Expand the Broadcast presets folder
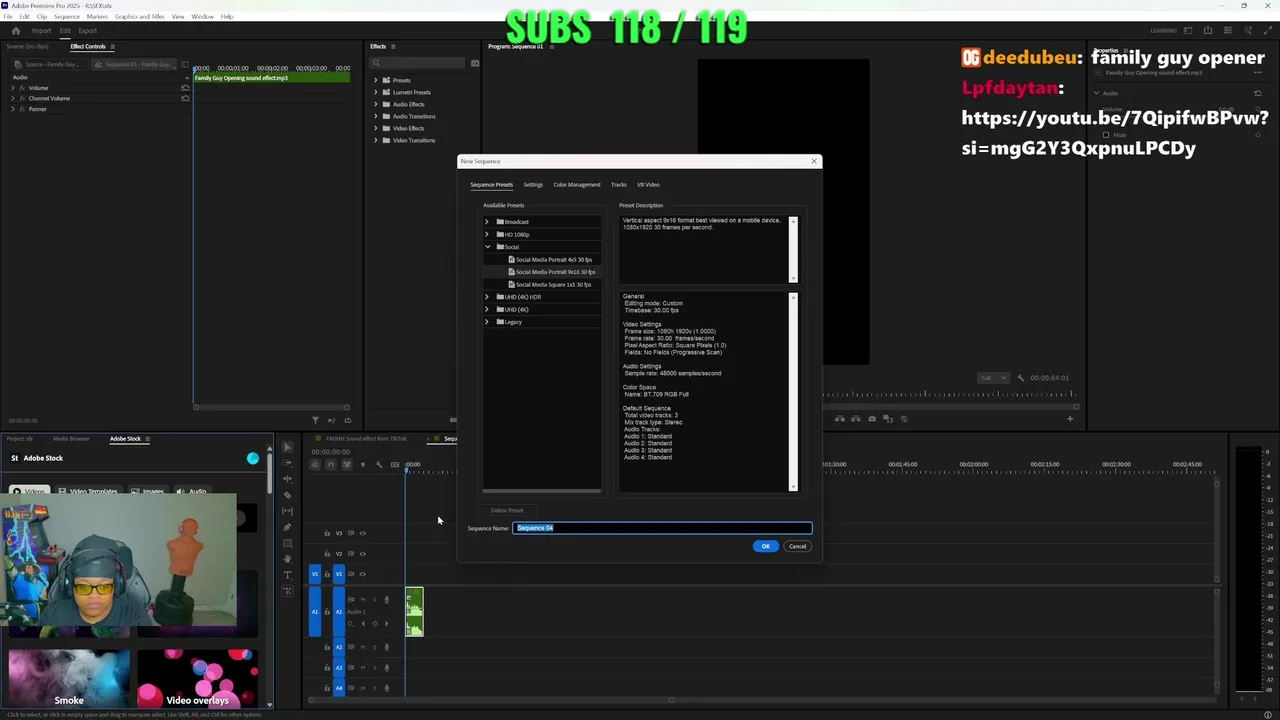 tap(487, 222)
